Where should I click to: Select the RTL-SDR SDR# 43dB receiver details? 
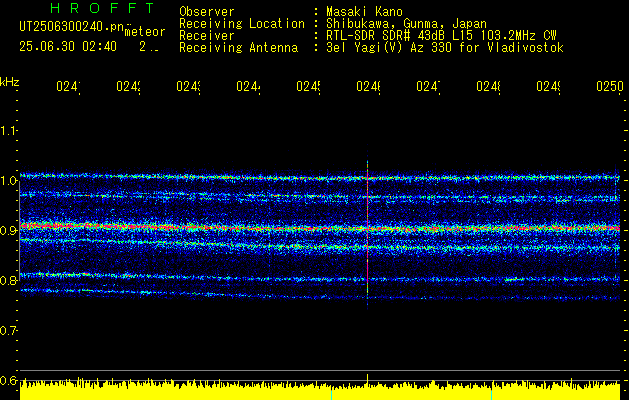441,36
